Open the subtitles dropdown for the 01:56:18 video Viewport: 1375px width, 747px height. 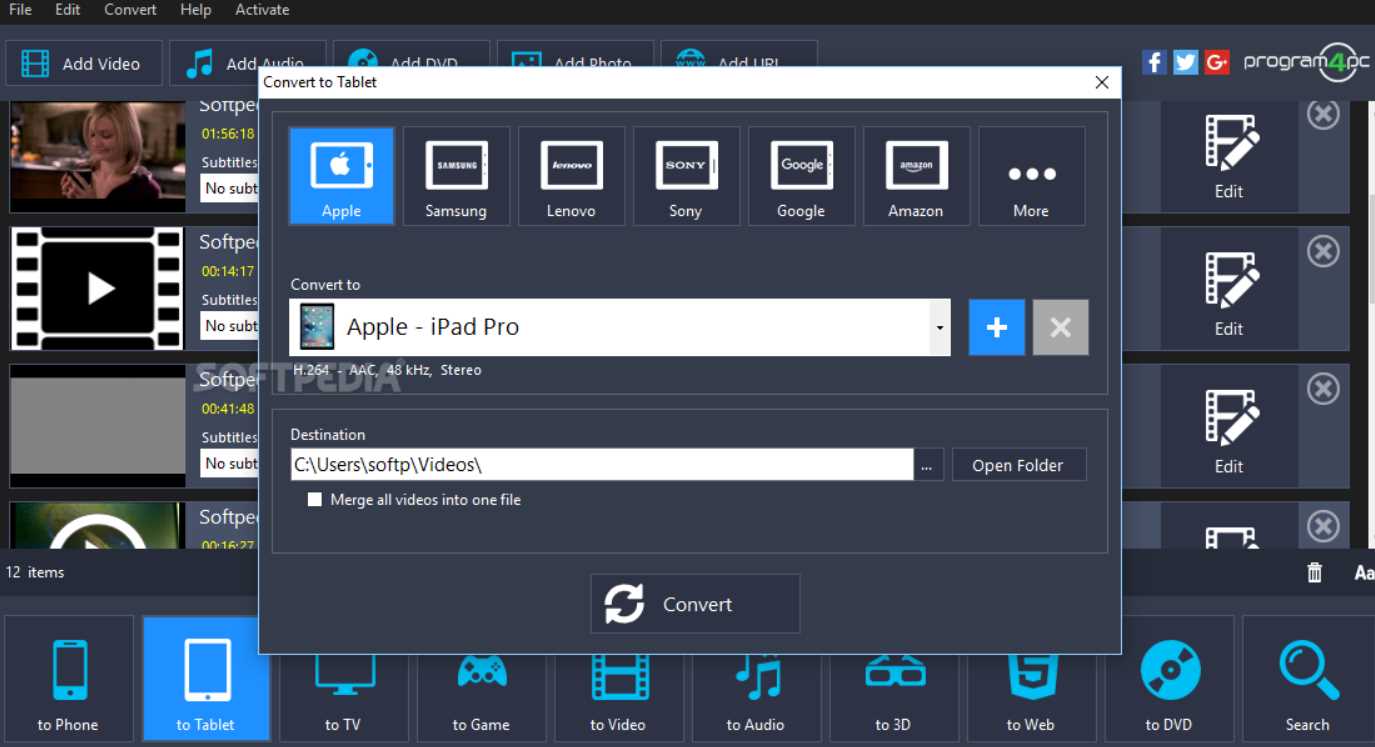[229, 188]
